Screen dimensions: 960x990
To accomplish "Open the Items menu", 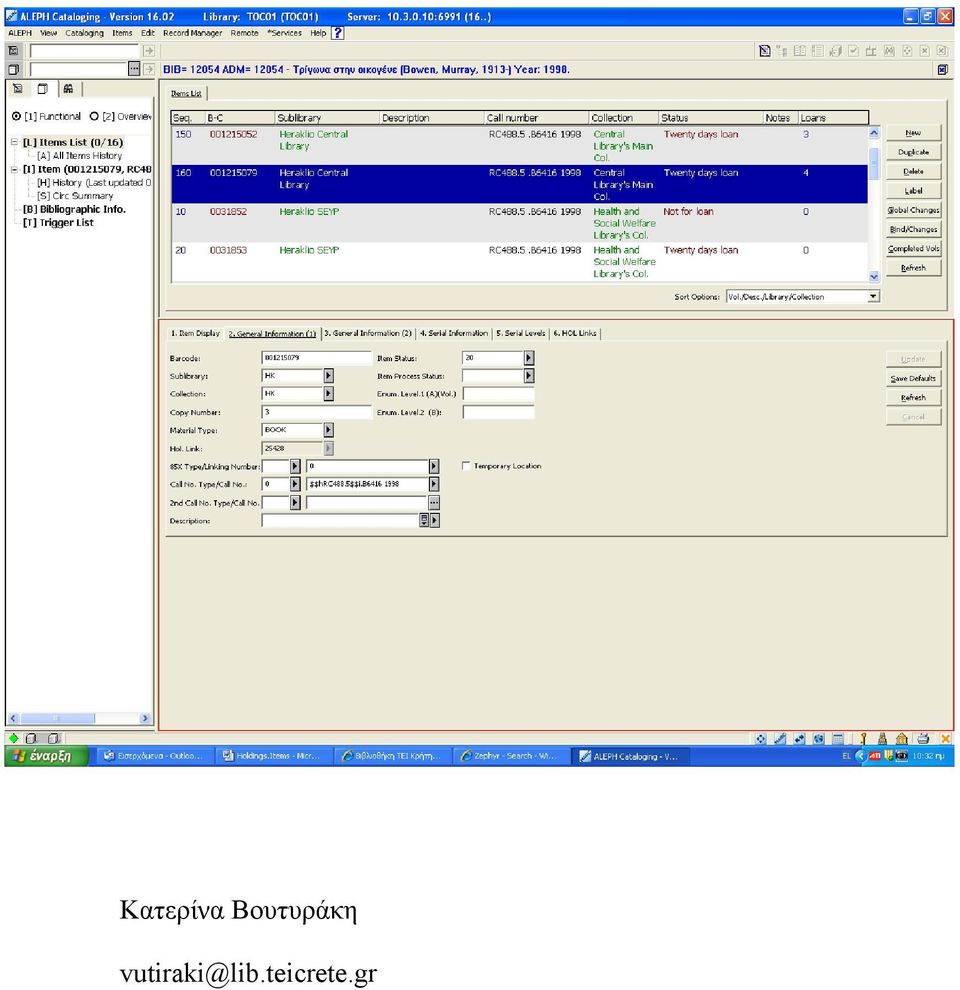I will (122, 33).
